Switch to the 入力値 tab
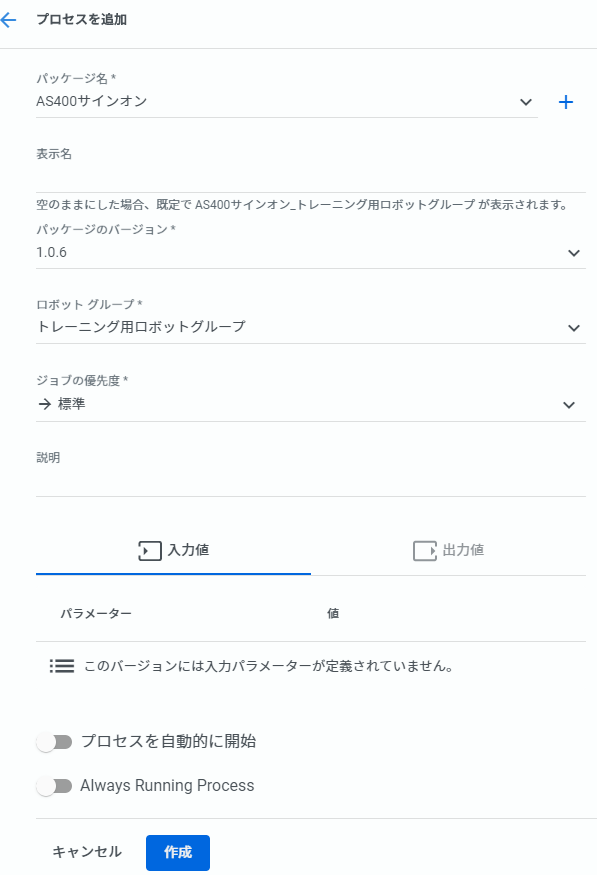Viewport: 597px width, 875px height. (x=175, y=549)
